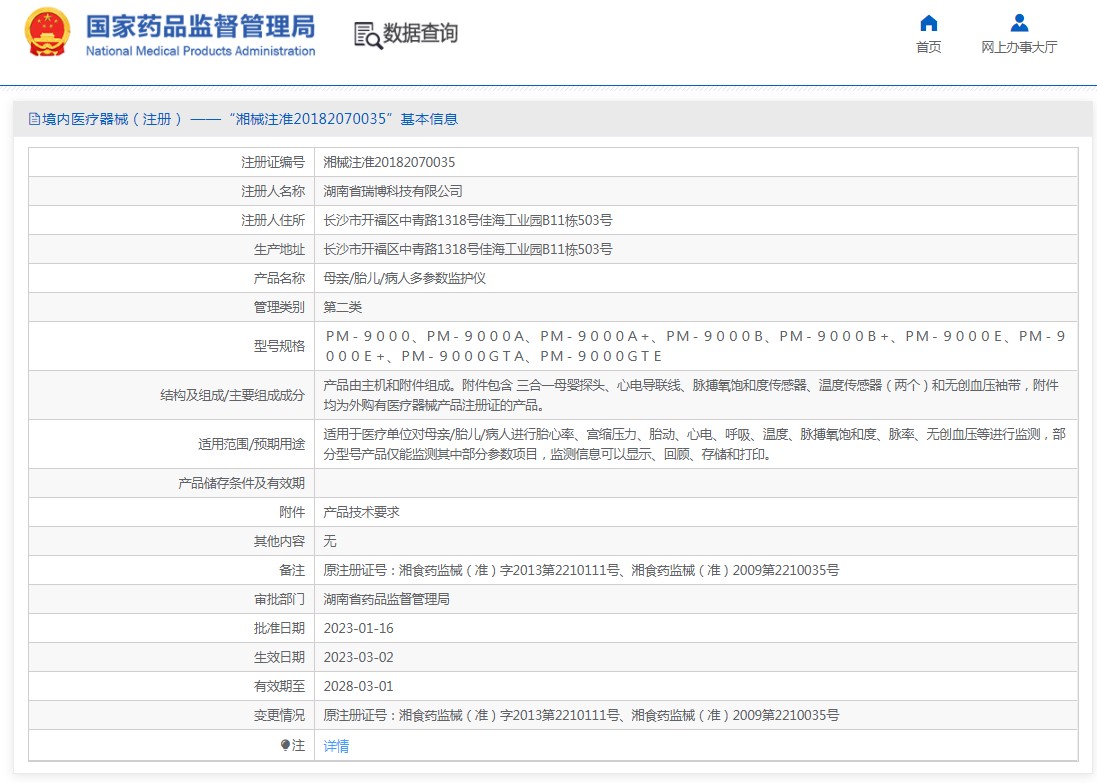Click the 适用范围/预期用途 description text
1097x783 pixels.
(694, 444)
